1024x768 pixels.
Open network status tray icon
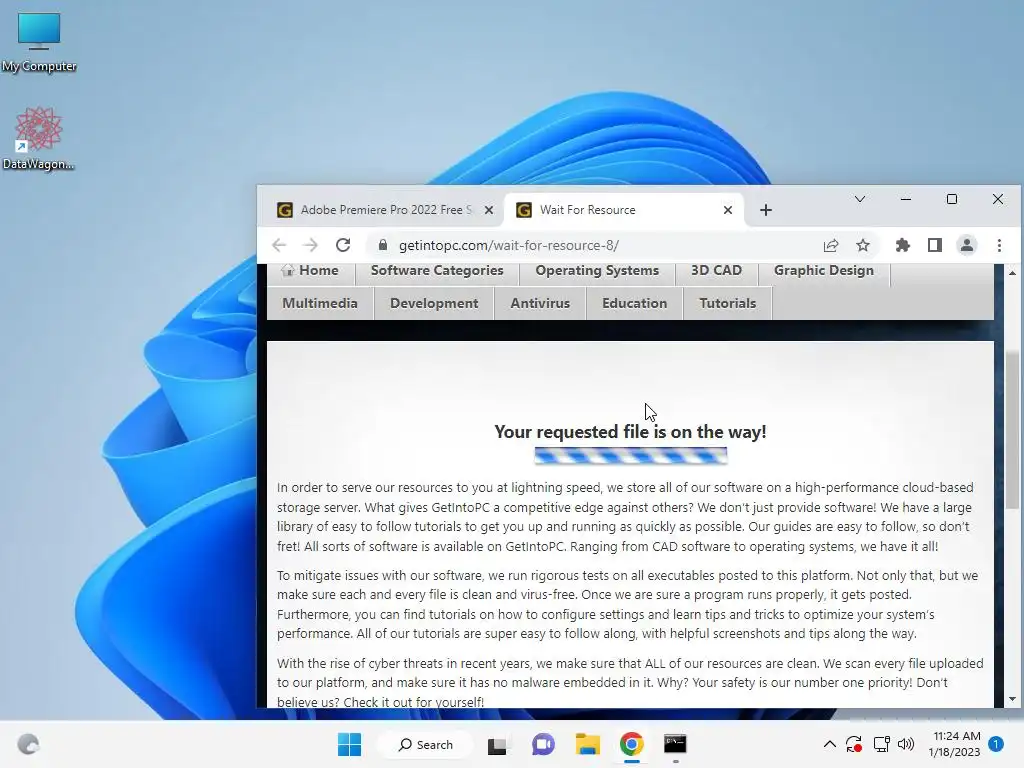pyautogui.click(x=882, y=744)
